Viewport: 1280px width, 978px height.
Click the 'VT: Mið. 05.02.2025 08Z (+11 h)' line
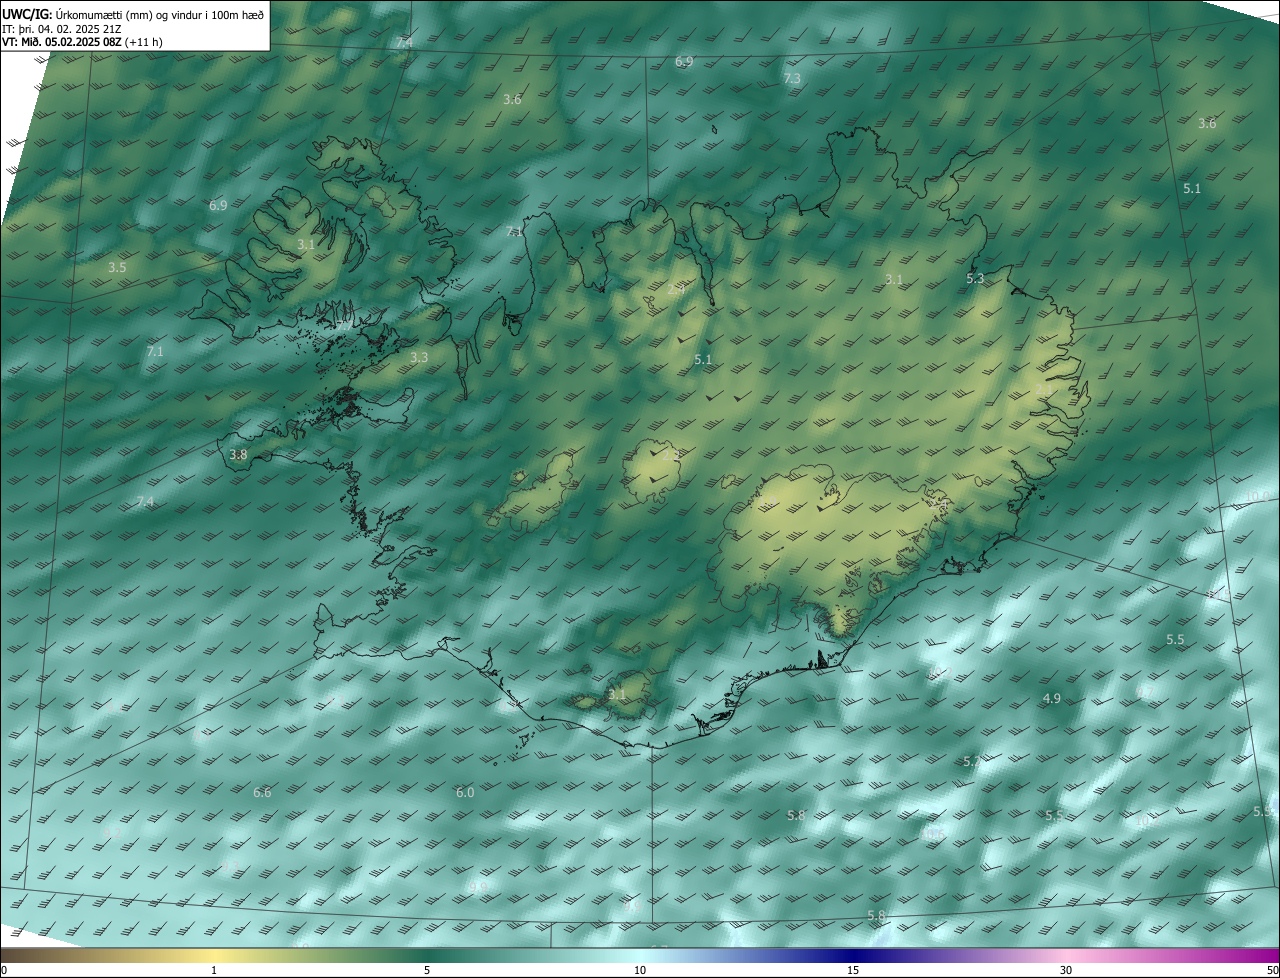click(82, 43)
